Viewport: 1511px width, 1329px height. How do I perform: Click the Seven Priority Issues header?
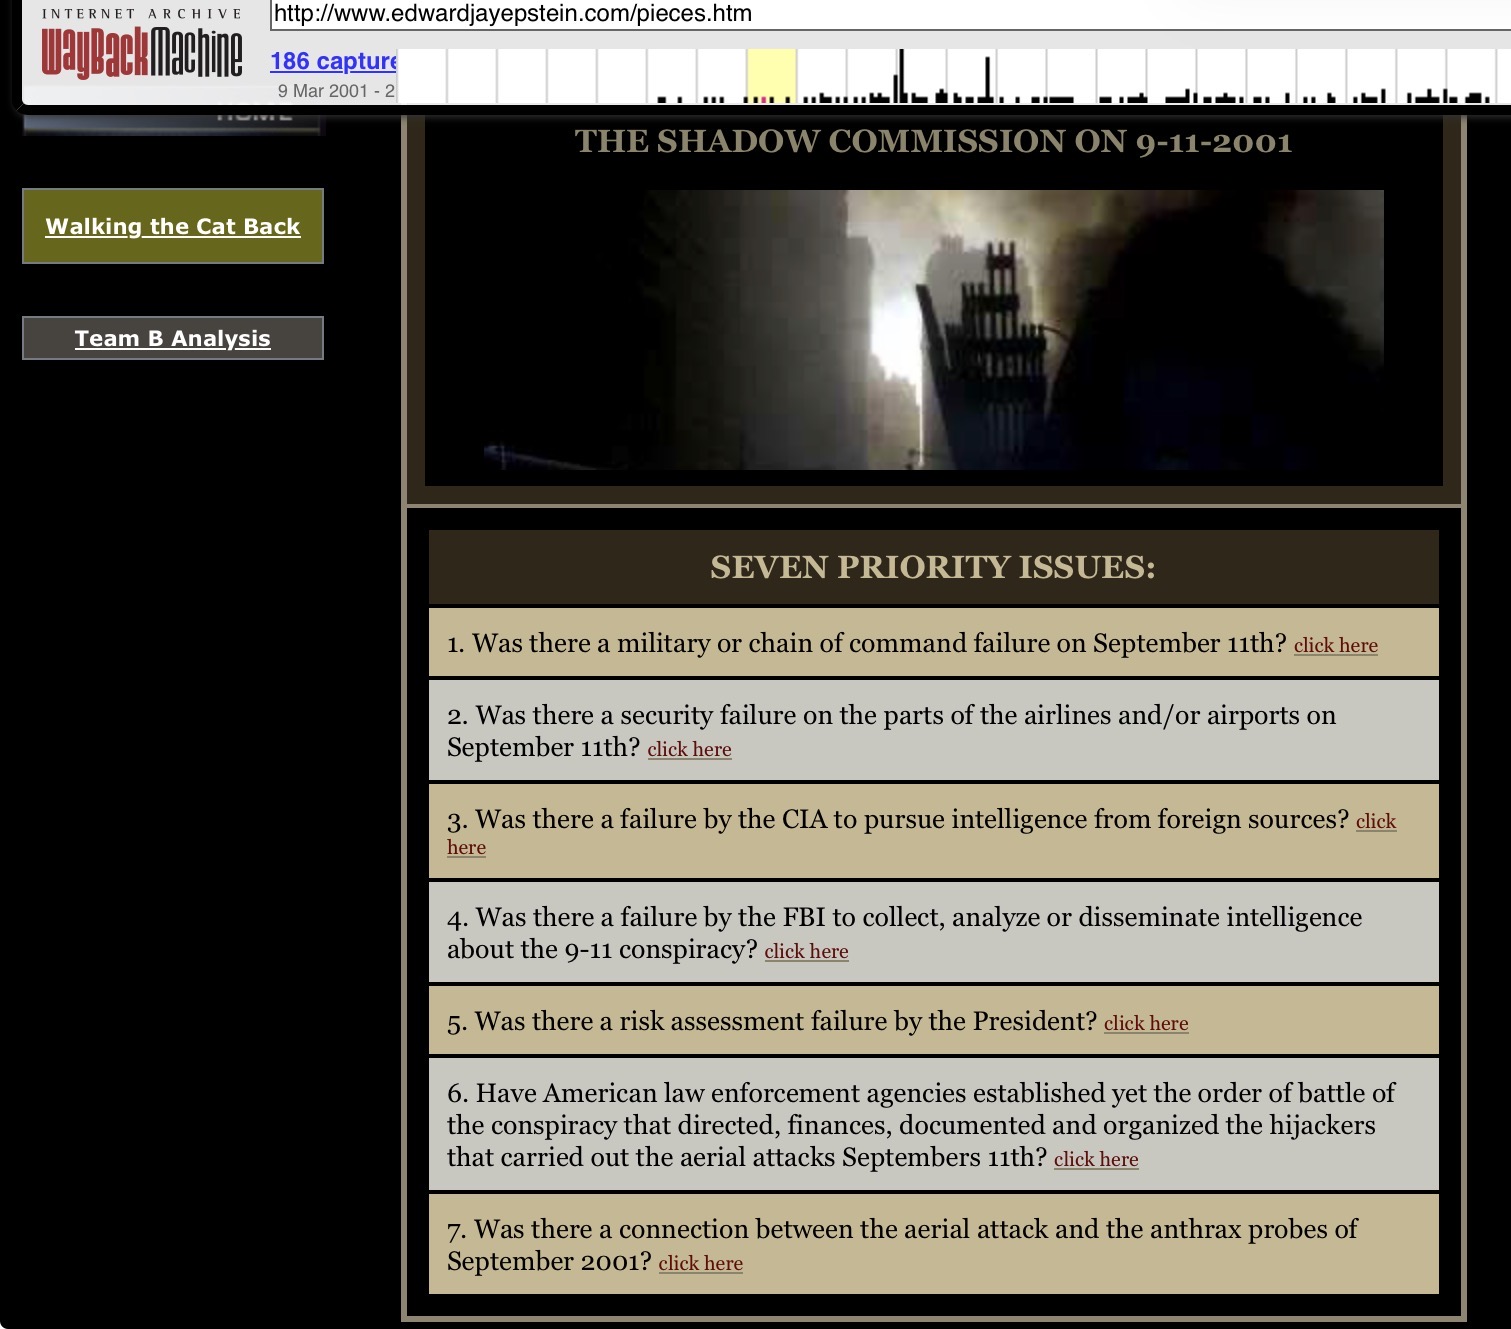[x=933, y=567]
